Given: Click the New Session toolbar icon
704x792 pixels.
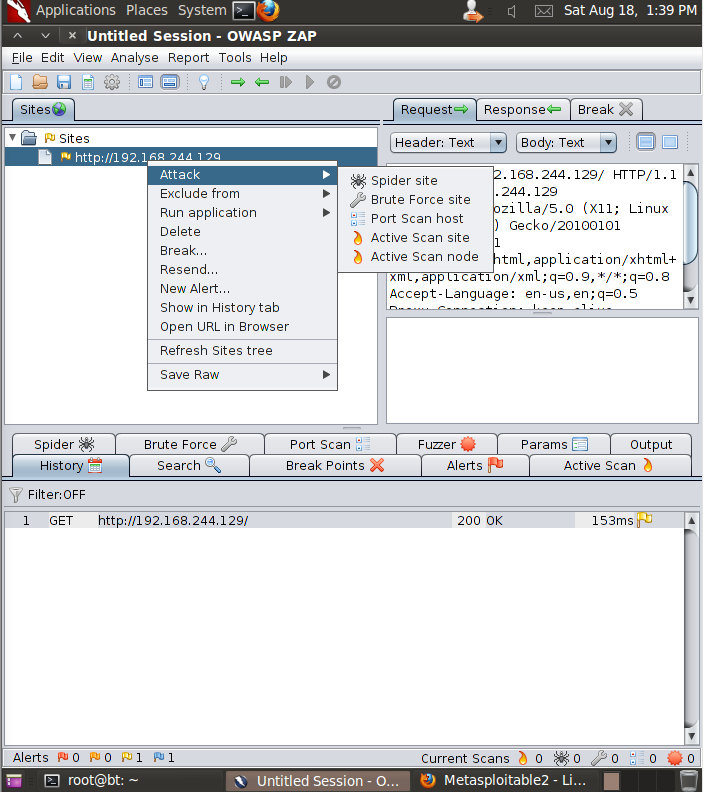Looking at the screenshot, I should 16,82.
